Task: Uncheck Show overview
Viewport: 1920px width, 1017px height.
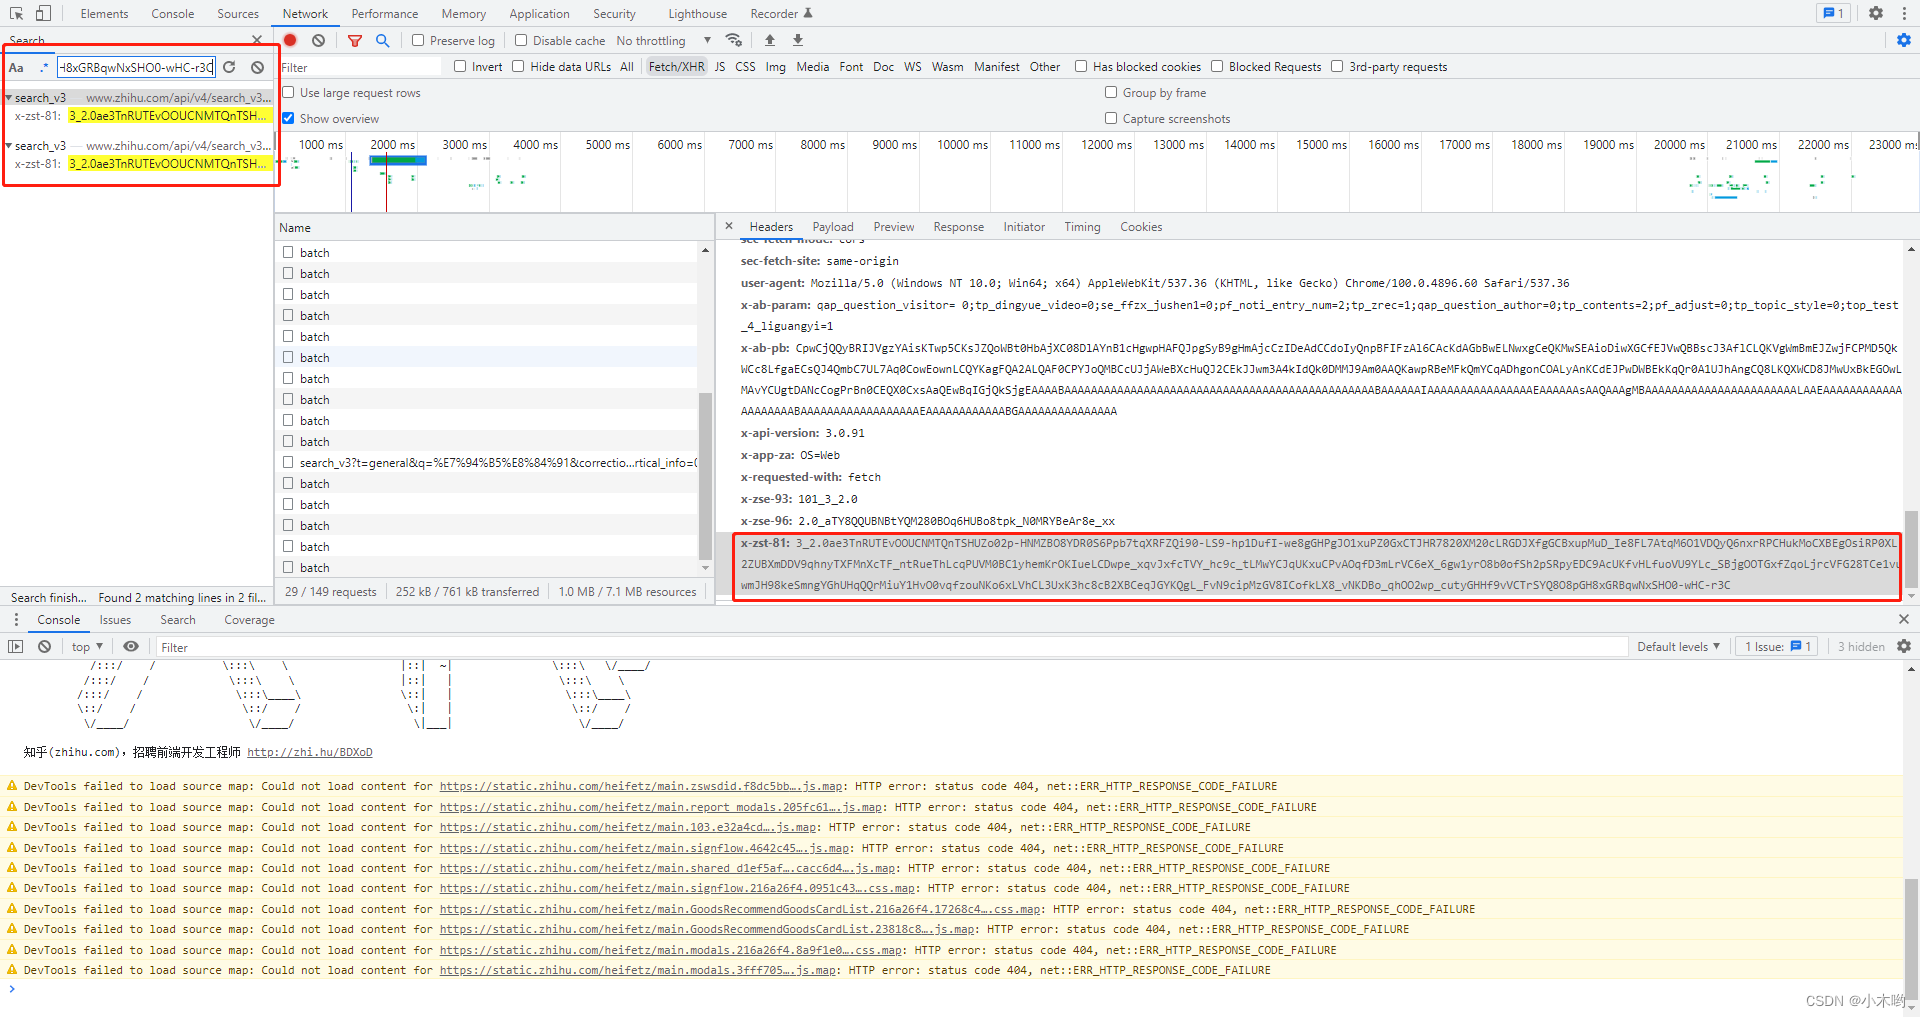Action: click(x=288, y=118)
